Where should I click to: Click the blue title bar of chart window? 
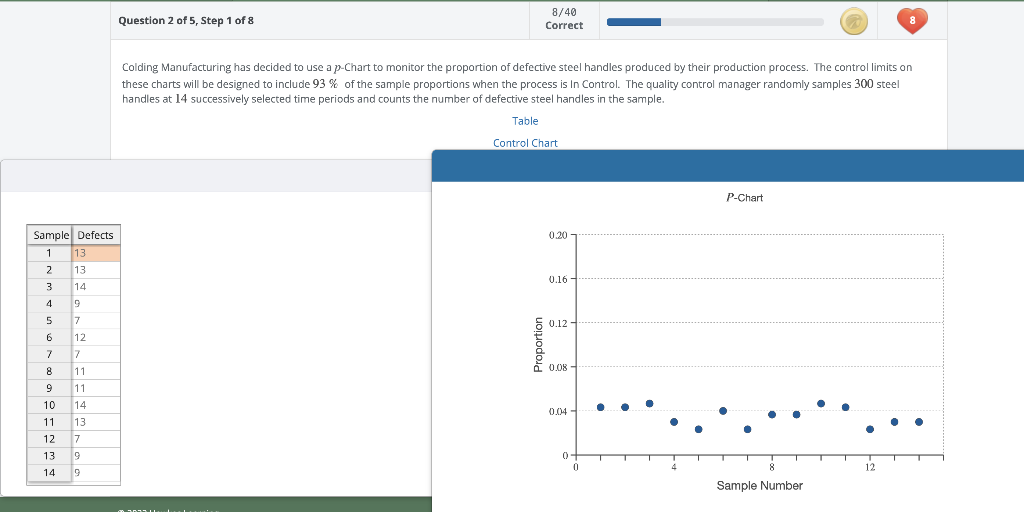728,165
